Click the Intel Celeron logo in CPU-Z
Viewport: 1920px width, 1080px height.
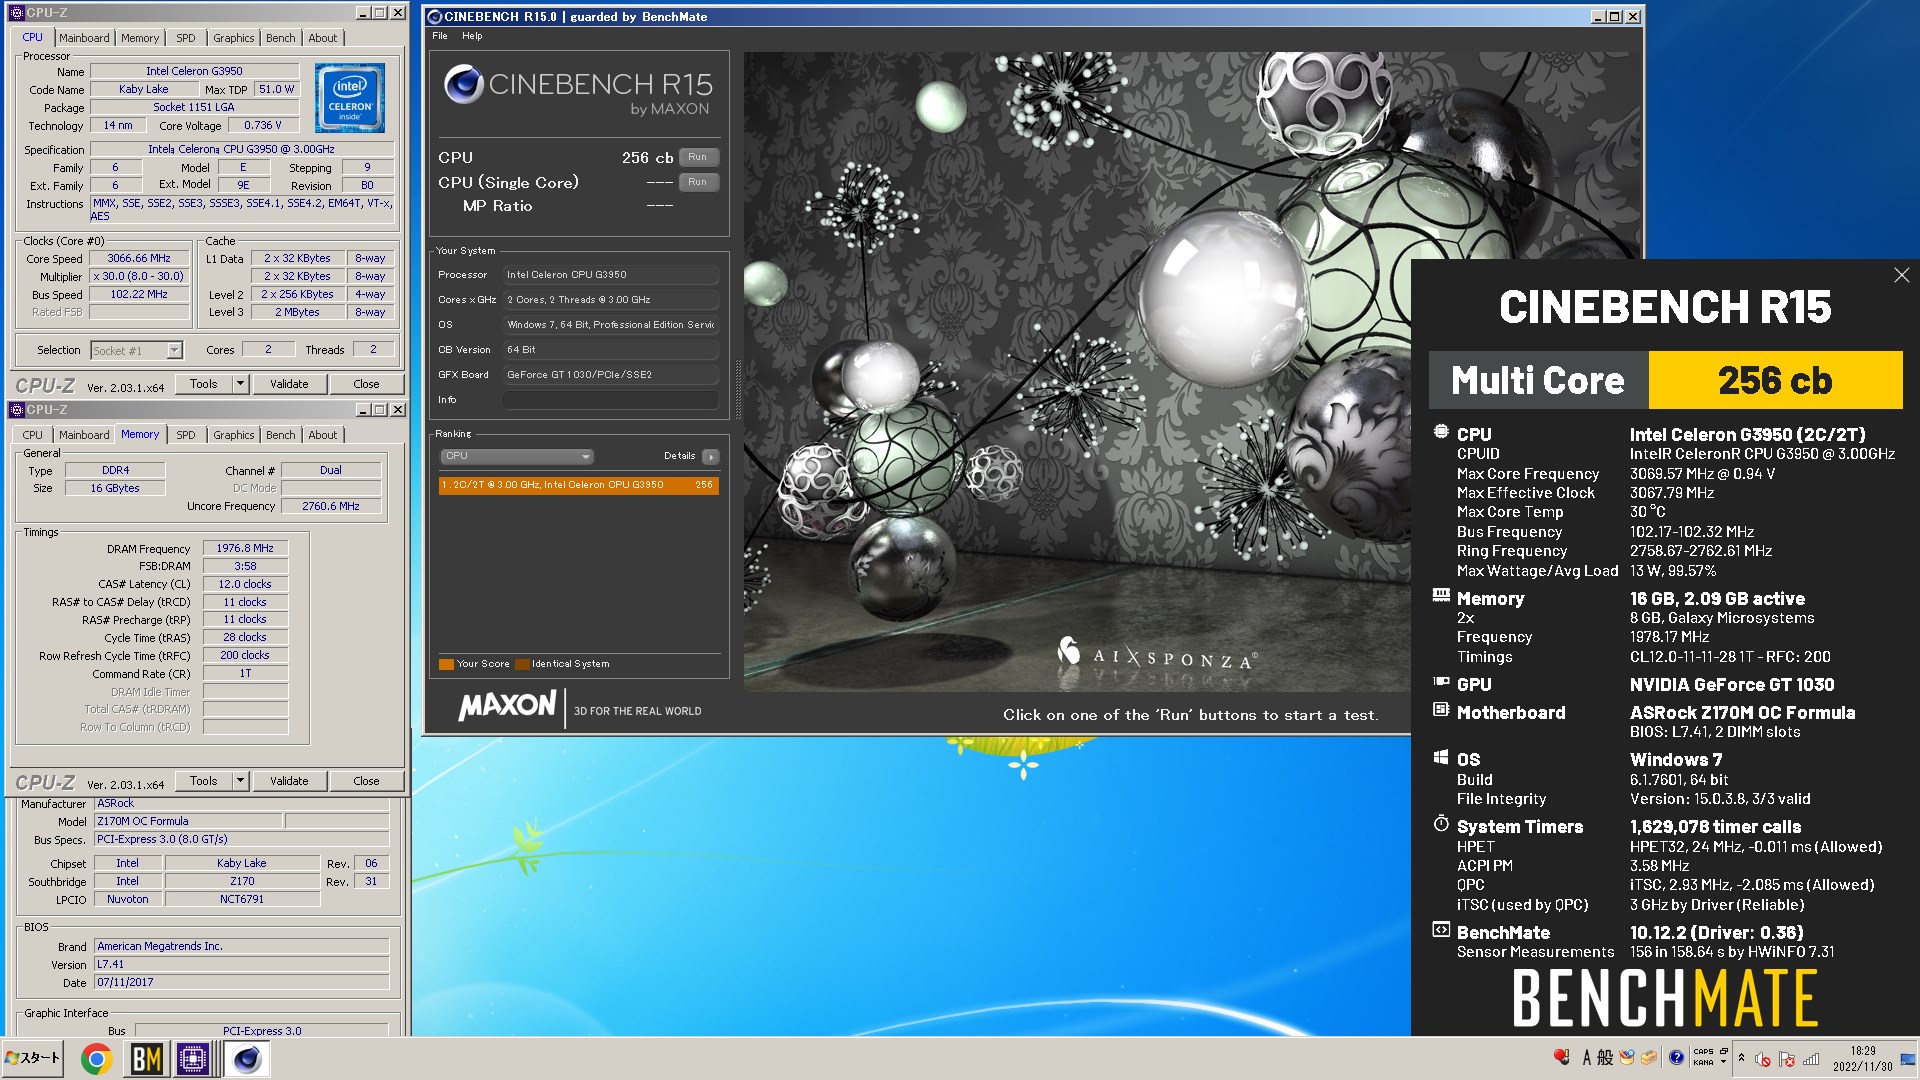click(x=350, y=98)
